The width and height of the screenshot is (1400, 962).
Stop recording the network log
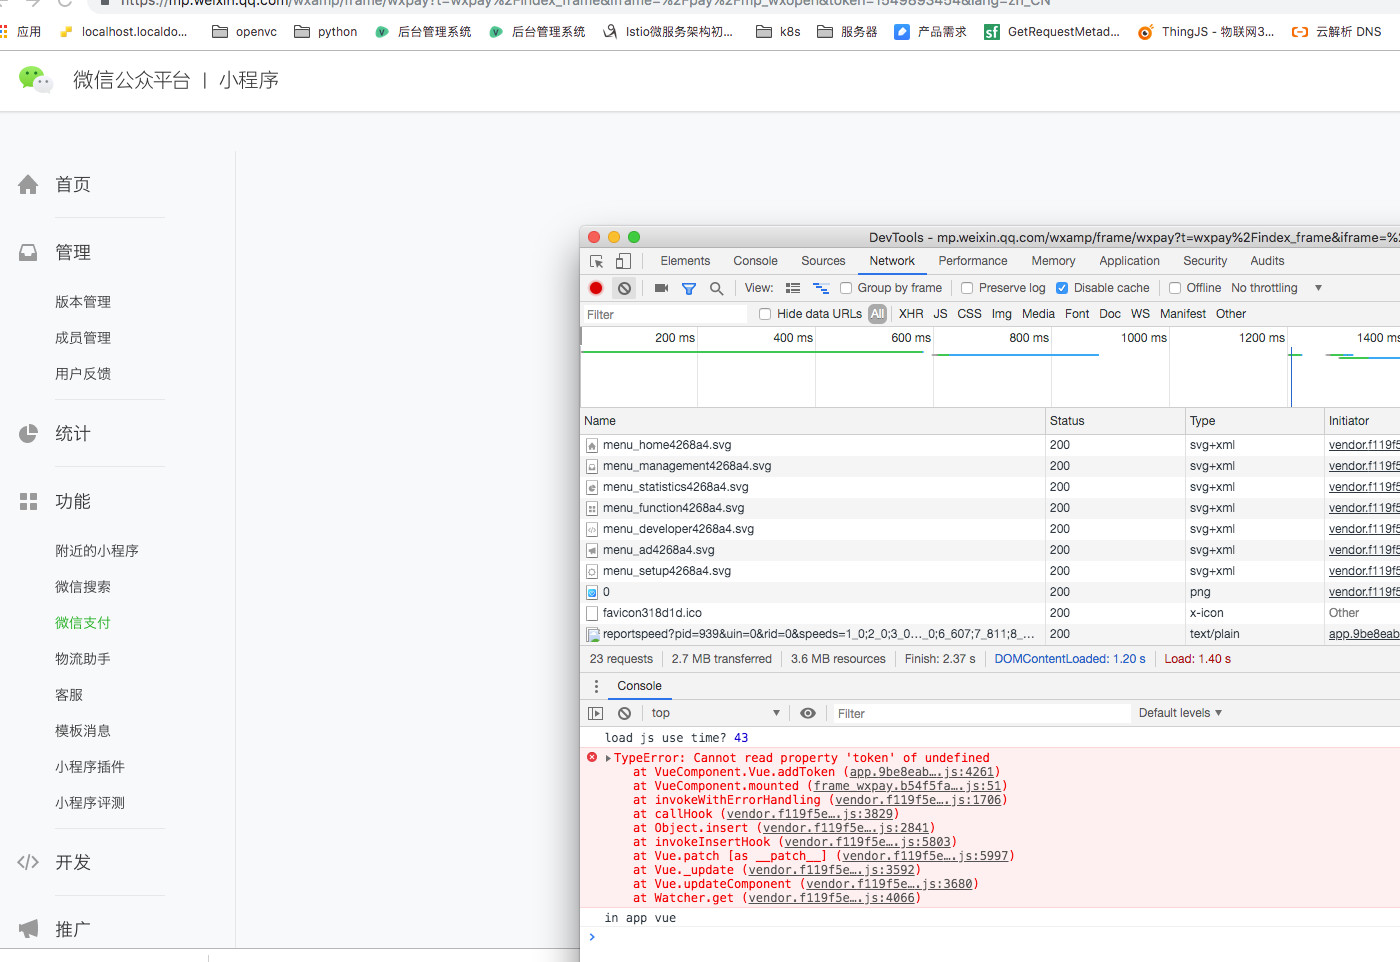pos(596,288)
